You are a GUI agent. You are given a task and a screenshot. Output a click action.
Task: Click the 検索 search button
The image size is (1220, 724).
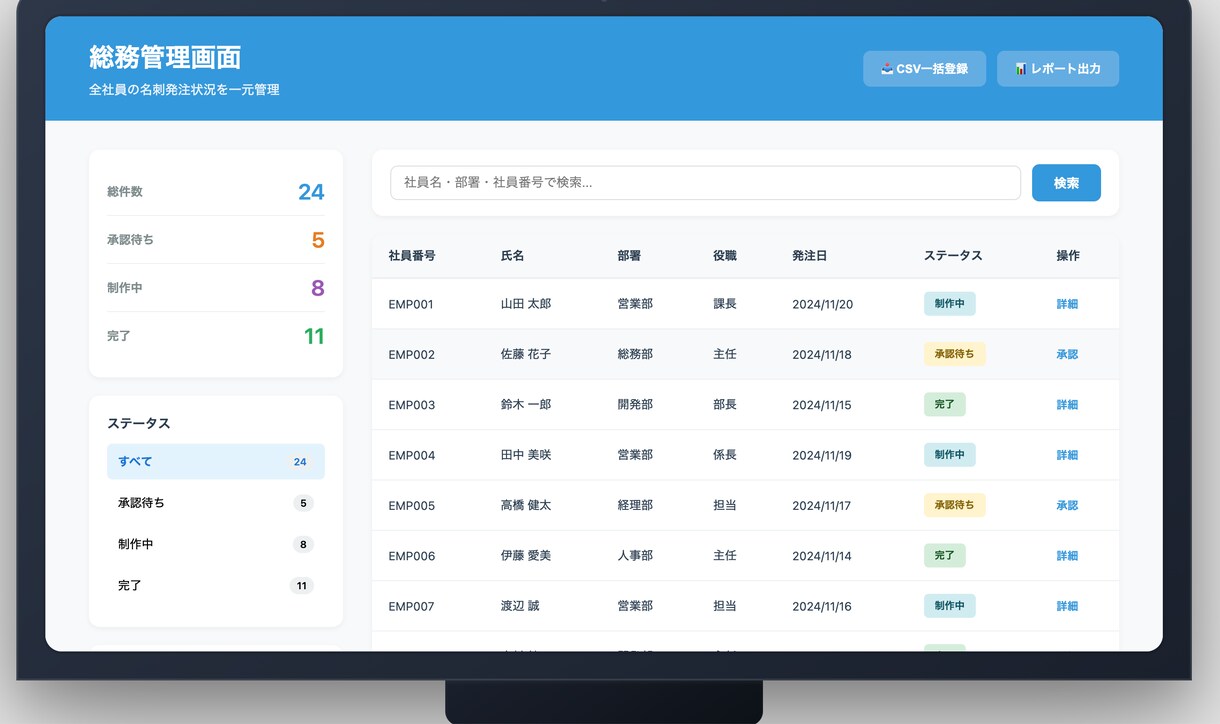[x=1066, y=183]
